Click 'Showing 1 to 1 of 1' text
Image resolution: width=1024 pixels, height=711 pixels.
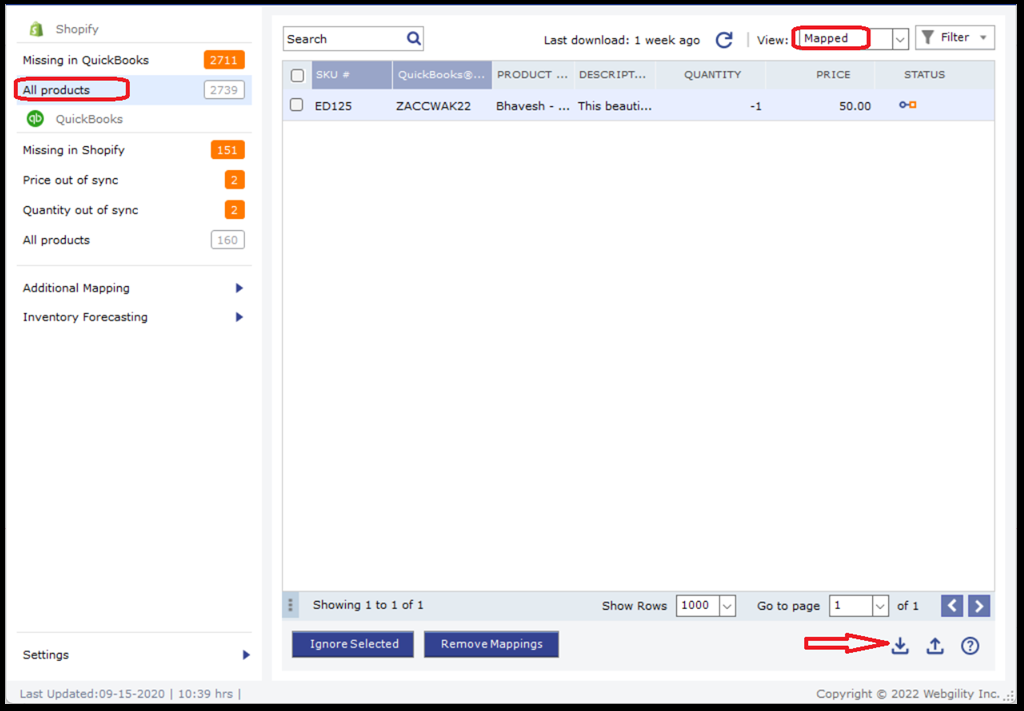(x=368, y=605)
